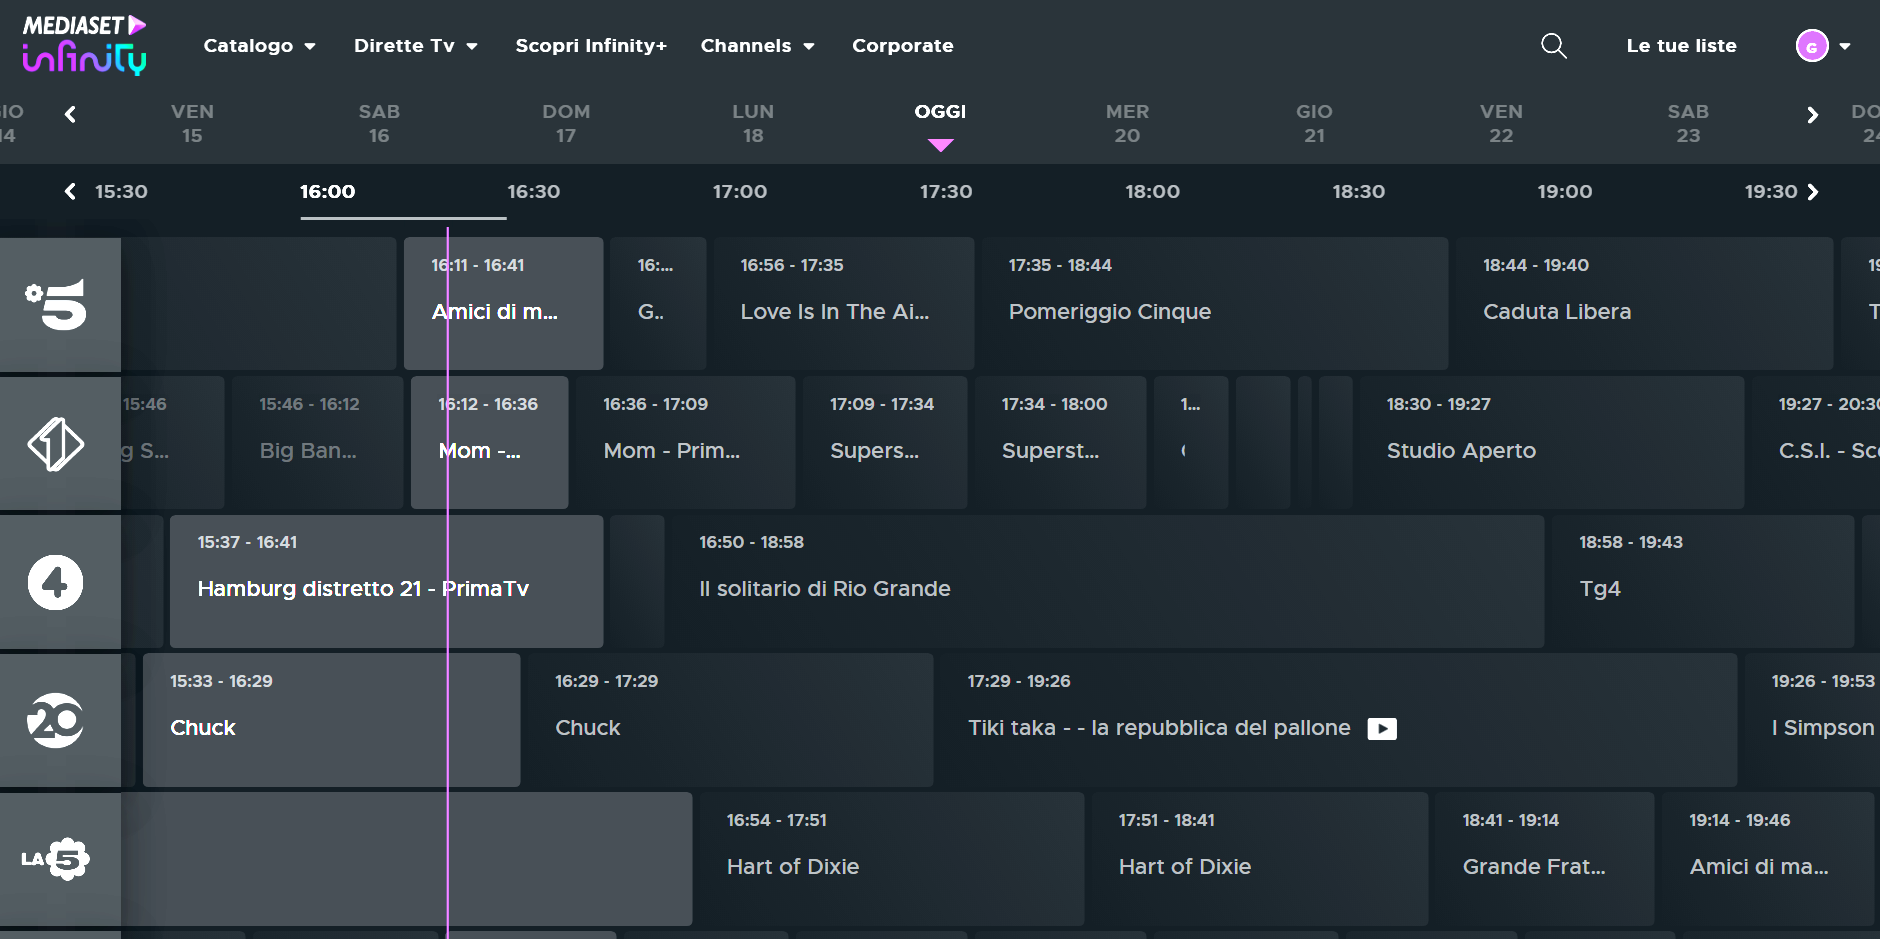Viewport: 1880px width, 939px height.
Task: Select the Italia 1 channel logo
Action: tap(56, 443)
